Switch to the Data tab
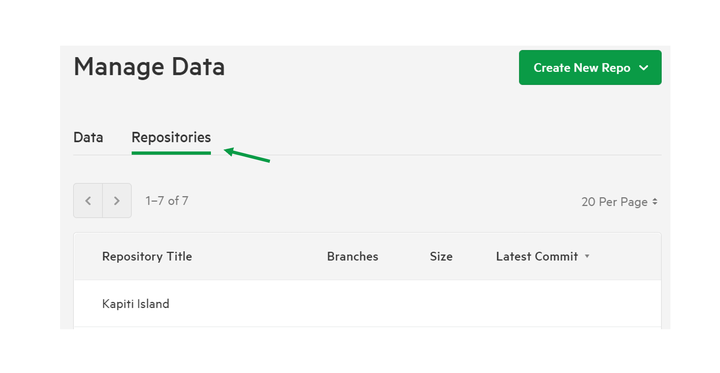The width and height of the screenshot is (720, 373). [x=88, y=137]
